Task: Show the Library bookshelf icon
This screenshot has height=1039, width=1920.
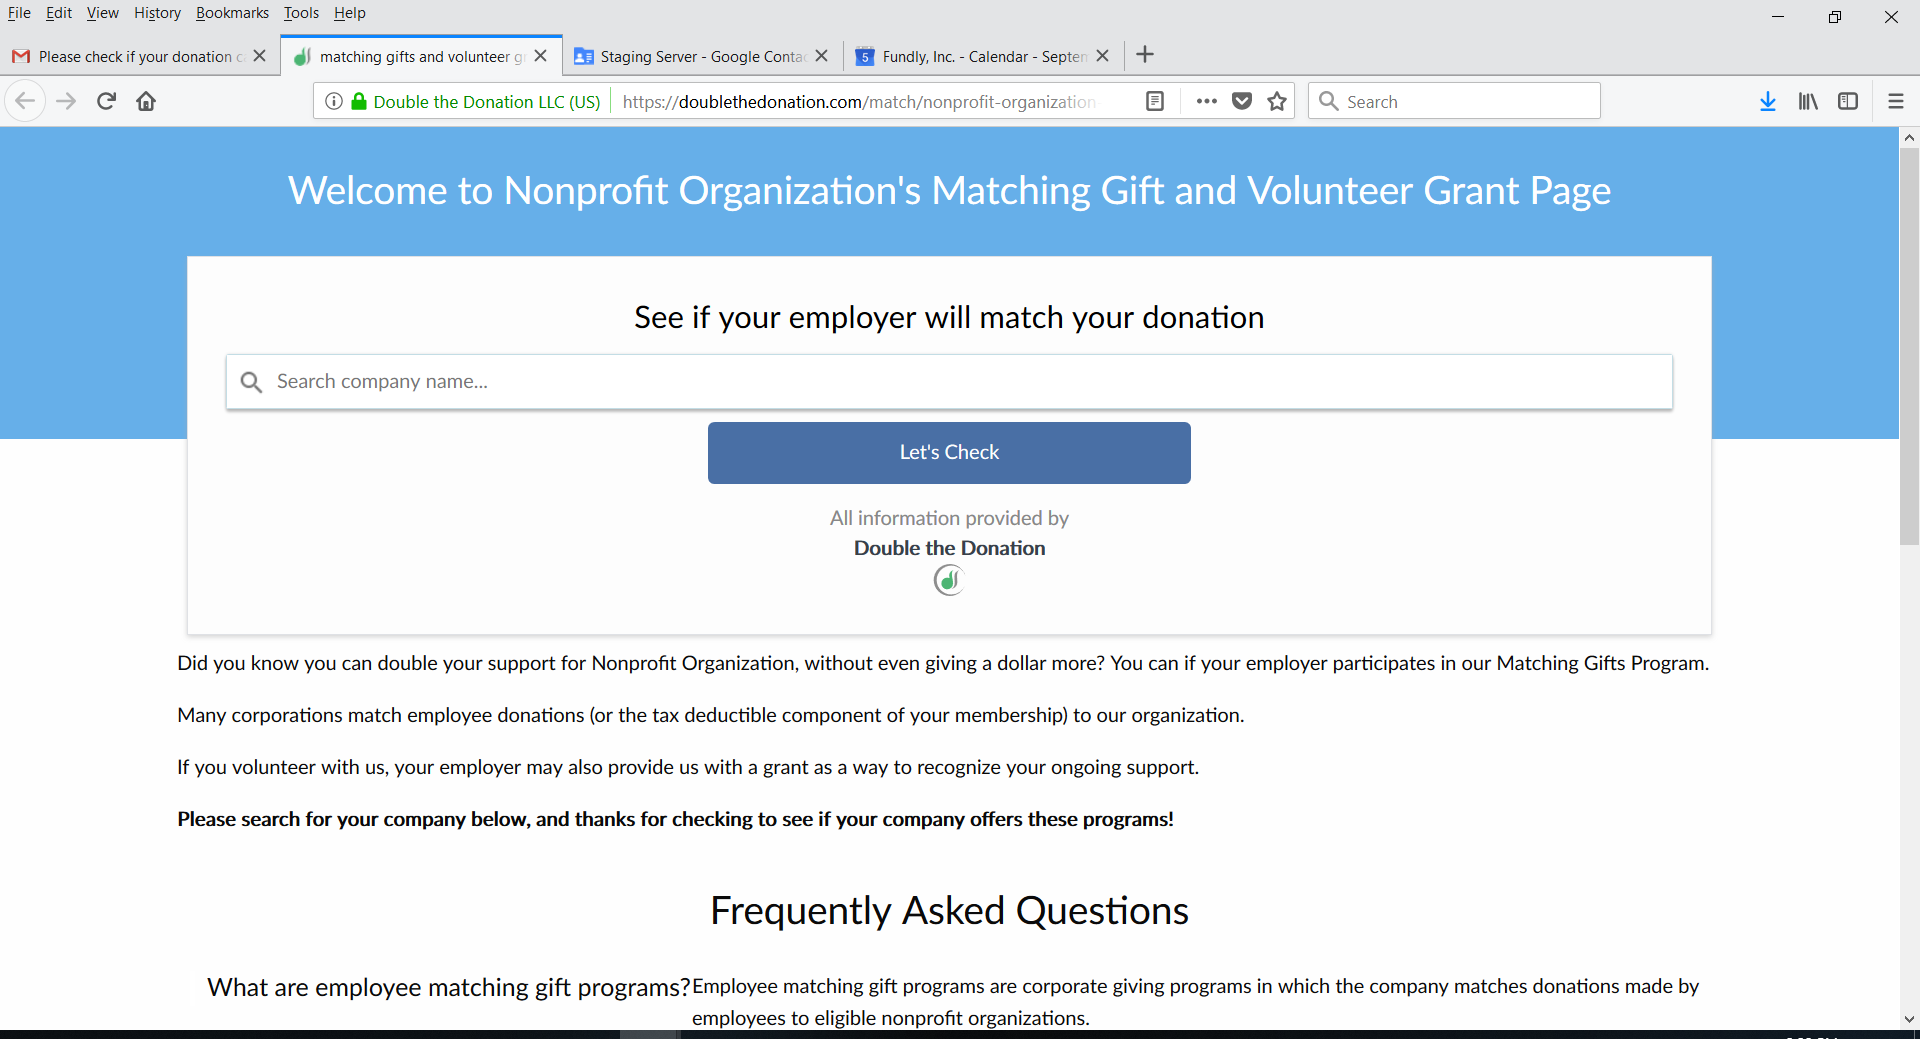Action: pos(1808,101)
